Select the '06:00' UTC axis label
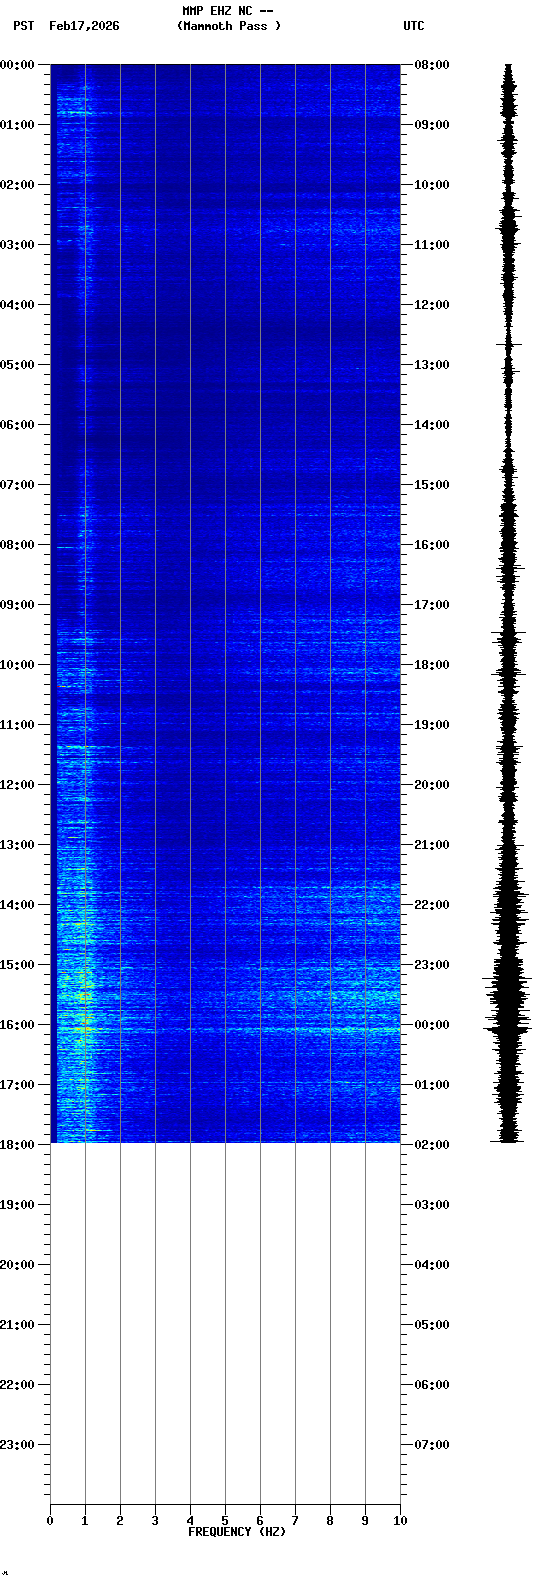This screenshot has height=1584, width=552. 432,1385
